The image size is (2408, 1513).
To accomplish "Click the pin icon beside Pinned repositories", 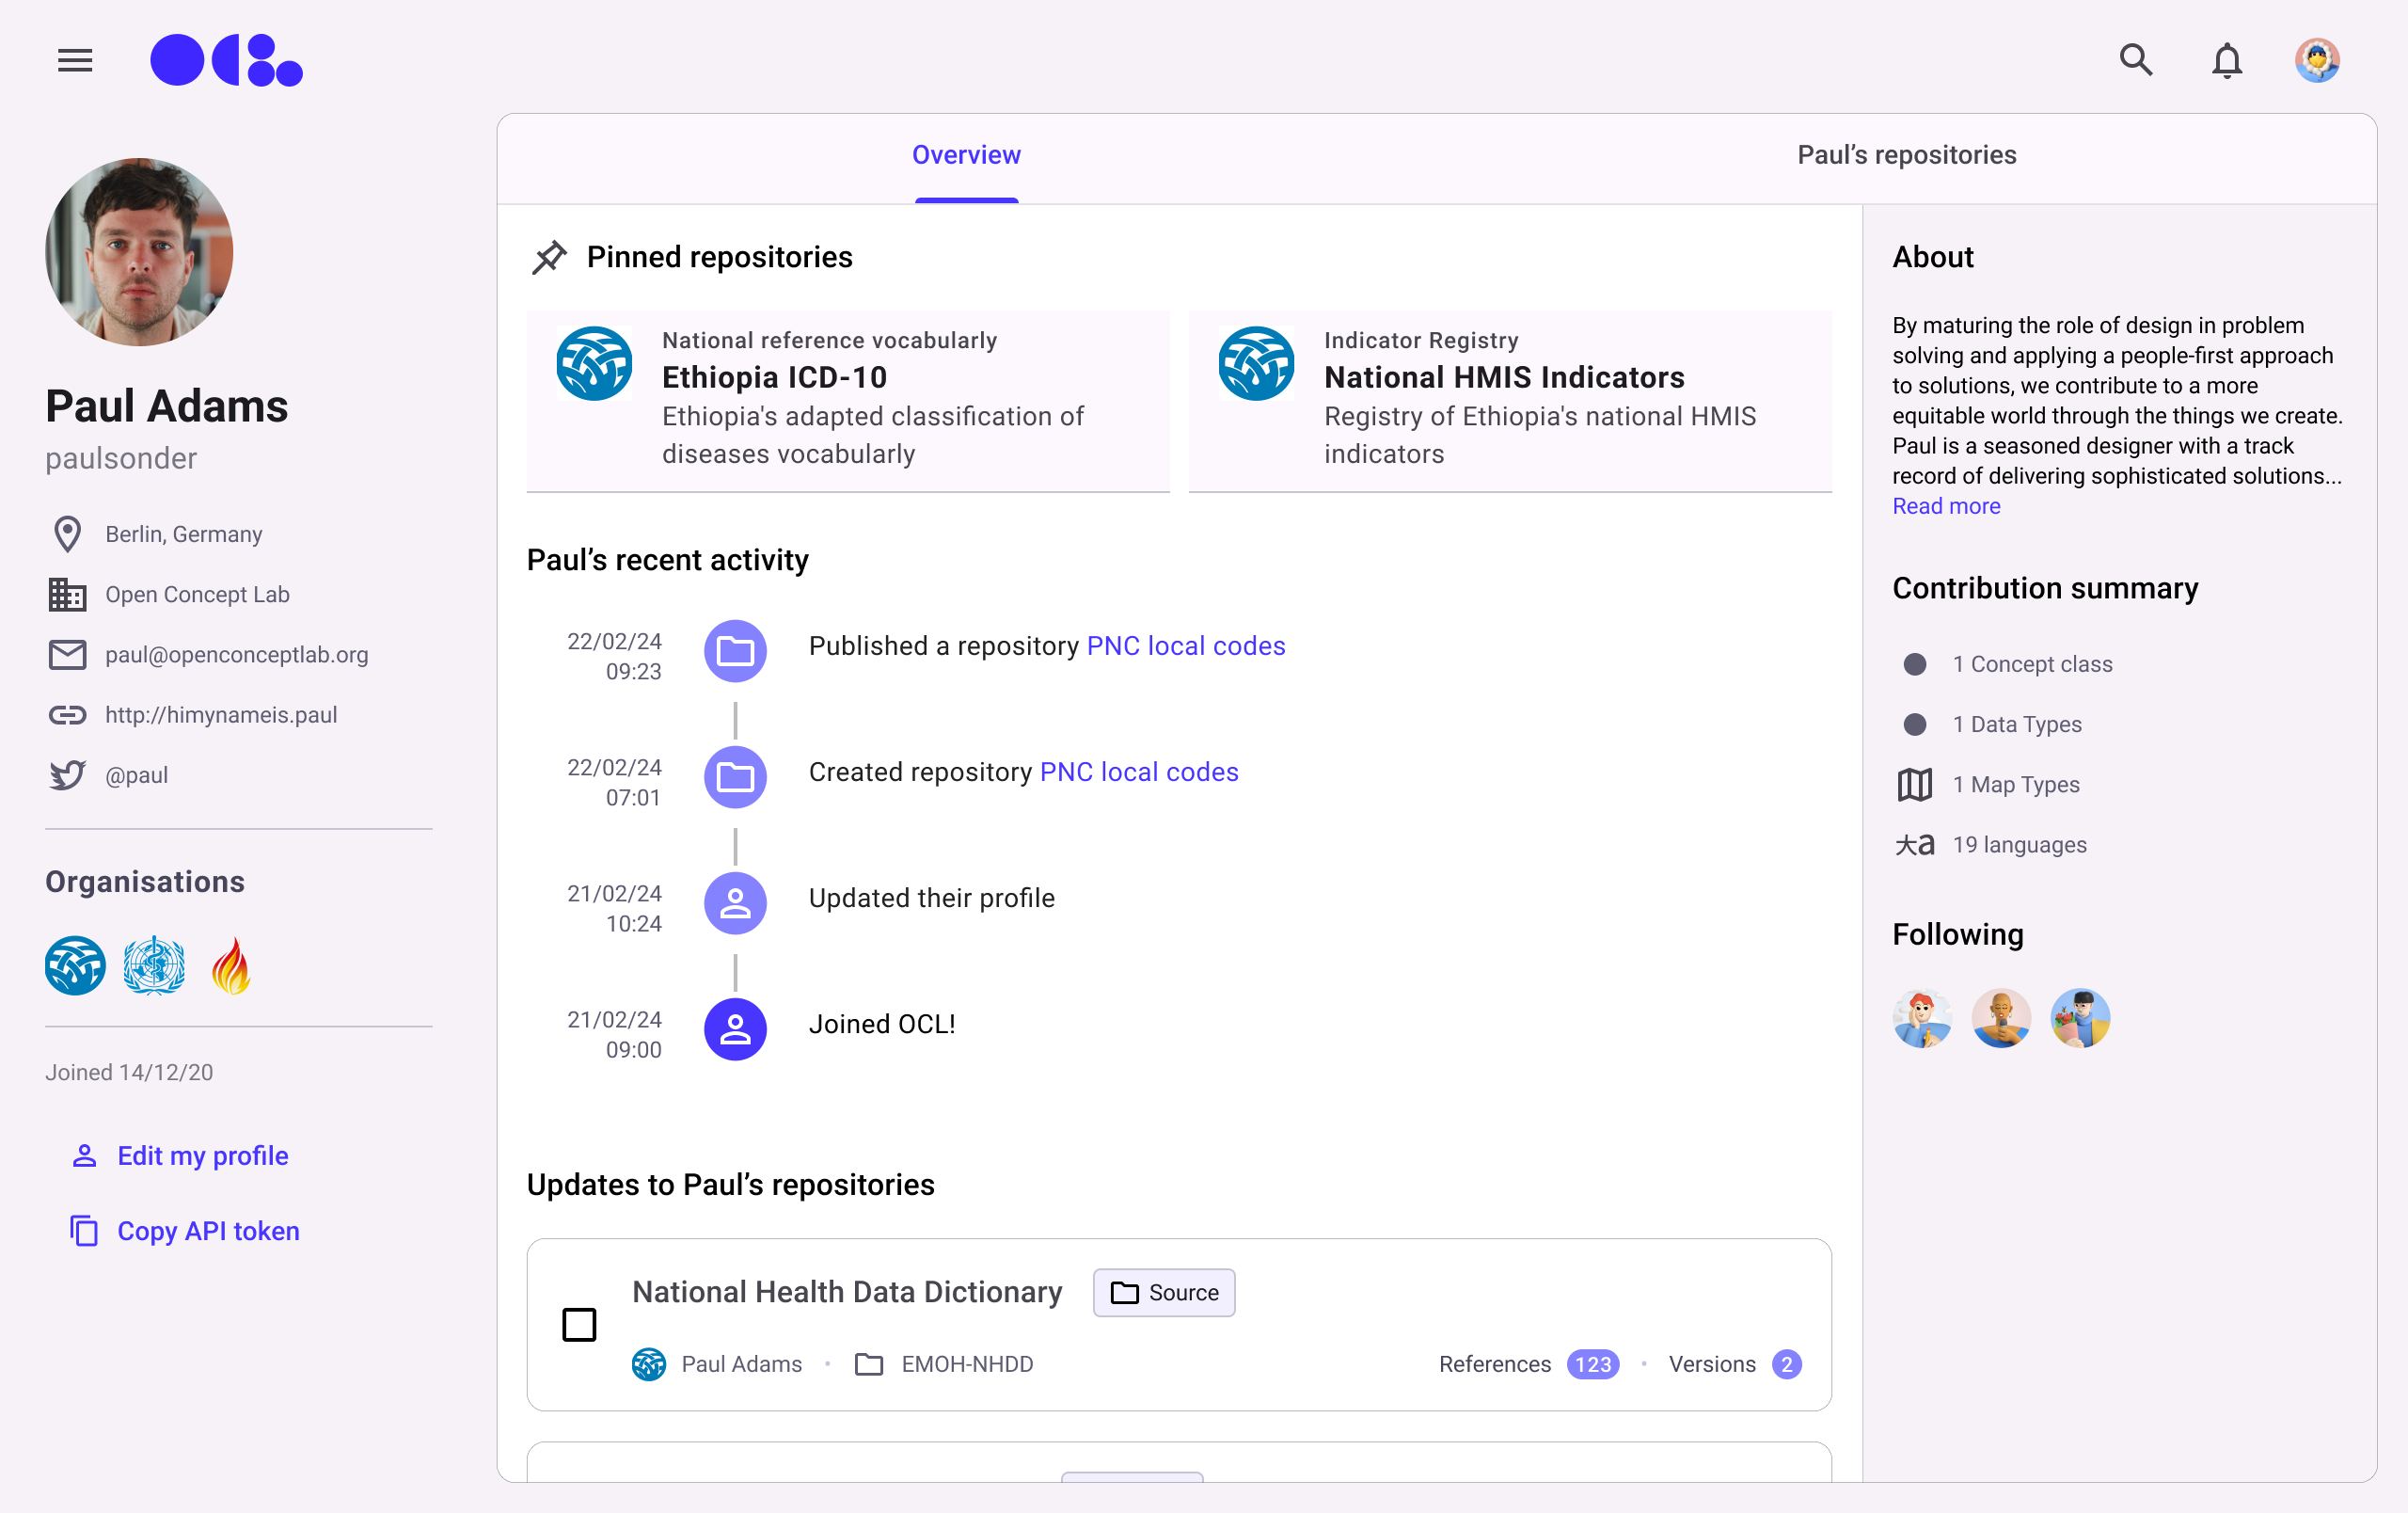I will pyautogui.click(x=549, y=257).
